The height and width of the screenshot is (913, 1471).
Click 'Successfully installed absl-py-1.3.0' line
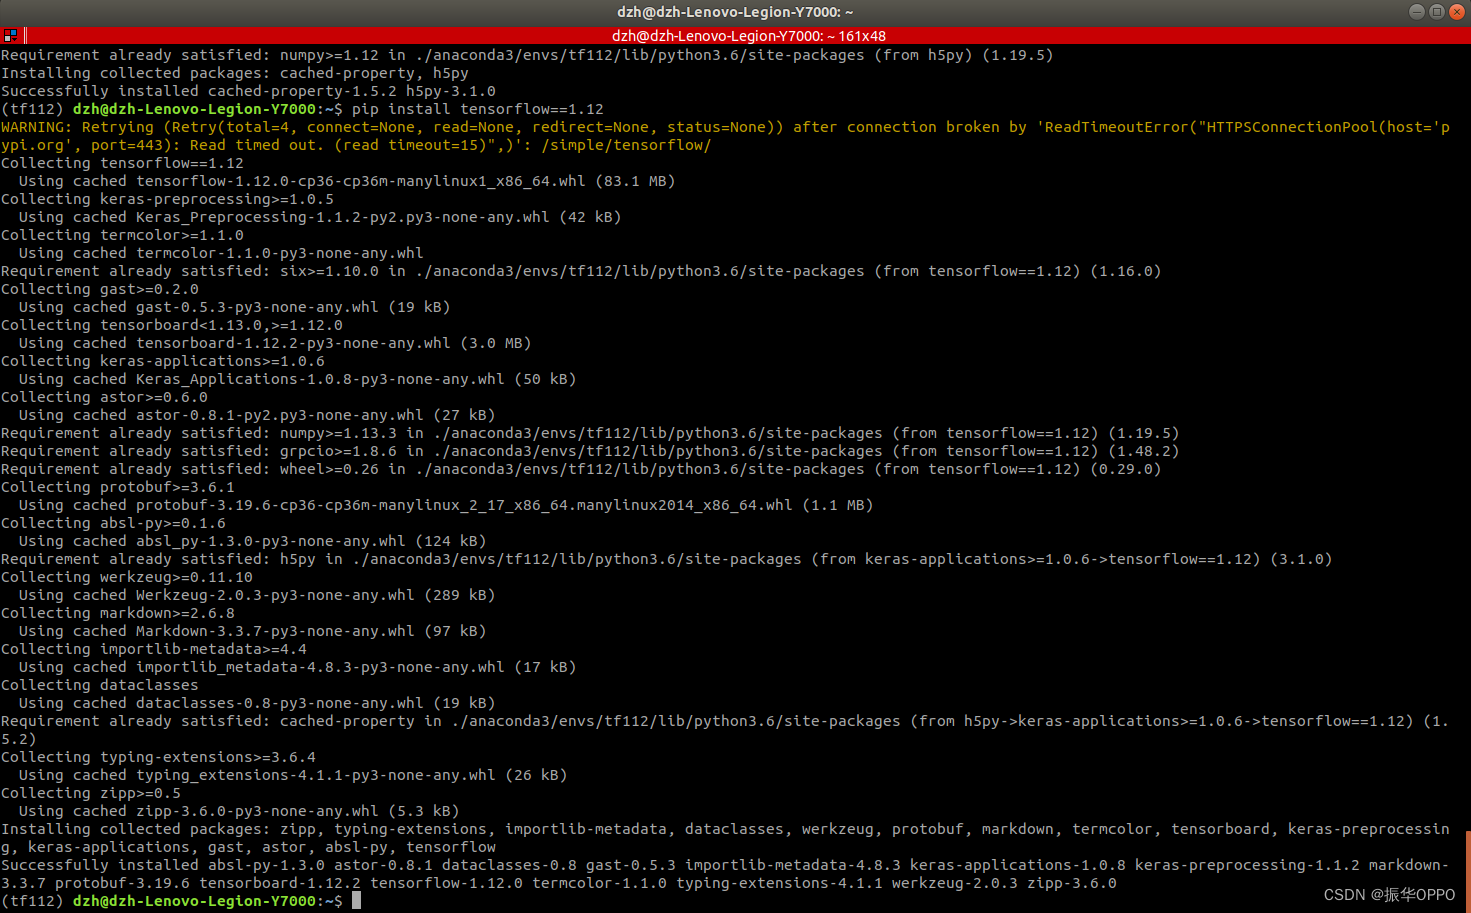pos(725,874)
